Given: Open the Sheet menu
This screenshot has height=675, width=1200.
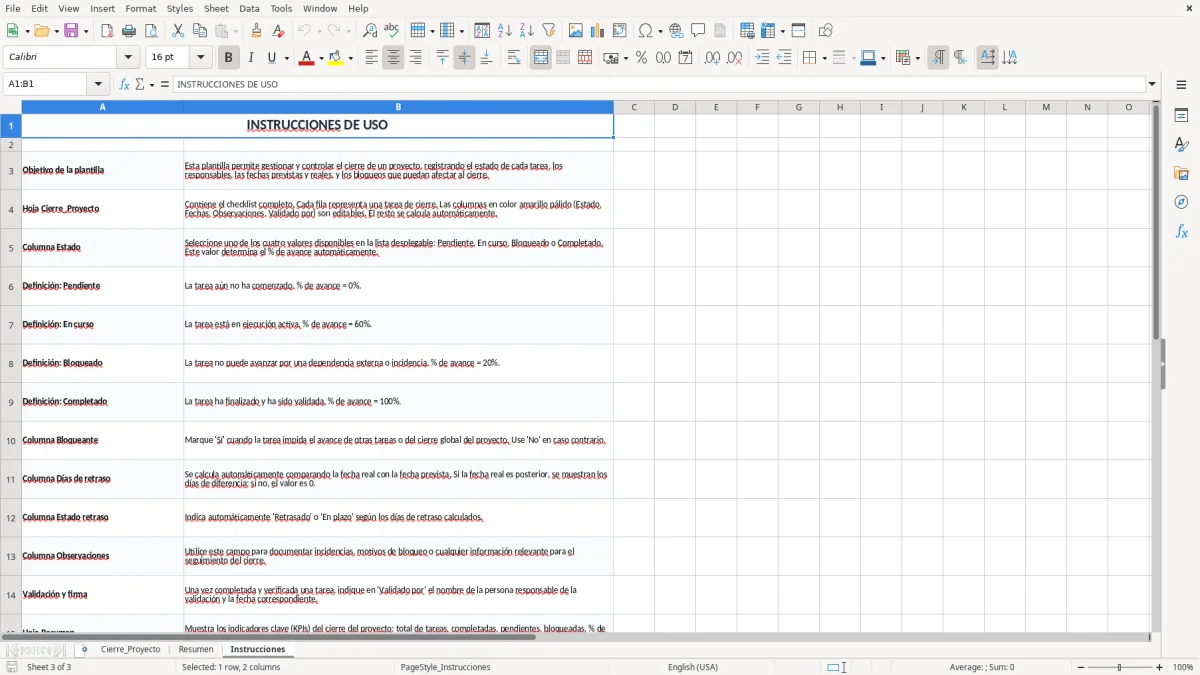Looking at the screenshot, I should pyautogui.click(x=216, y=8).
